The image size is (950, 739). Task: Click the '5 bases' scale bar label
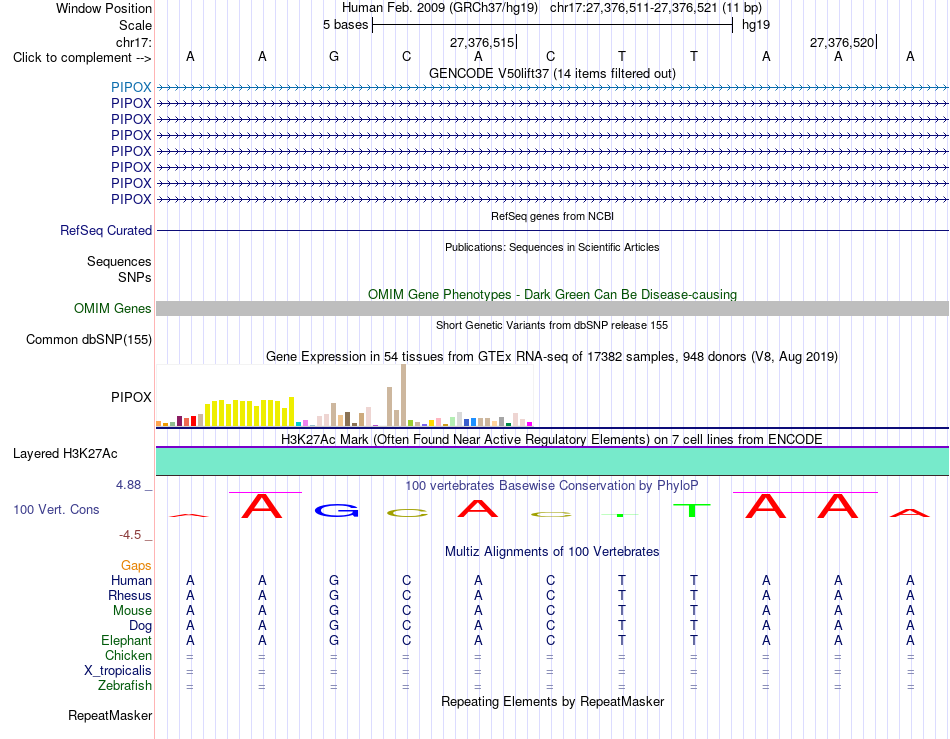pos(345,25)
